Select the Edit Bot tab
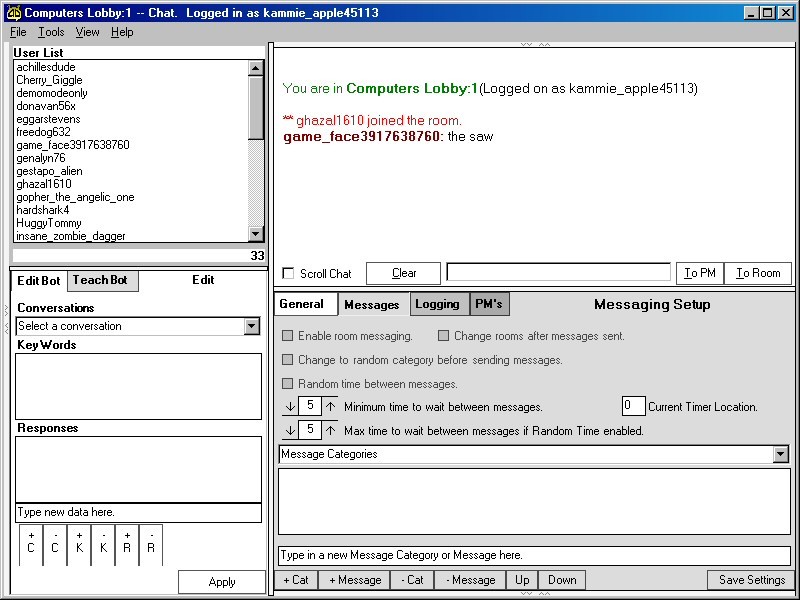Screen dimensions: 800x600 tap(39, 281)
